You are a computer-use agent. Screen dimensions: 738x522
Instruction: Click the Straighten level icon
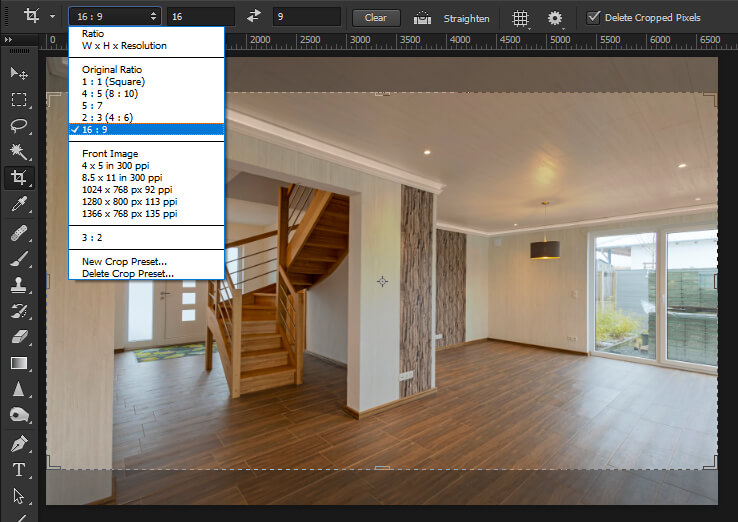pyautogui.click(x=423, y=18)
